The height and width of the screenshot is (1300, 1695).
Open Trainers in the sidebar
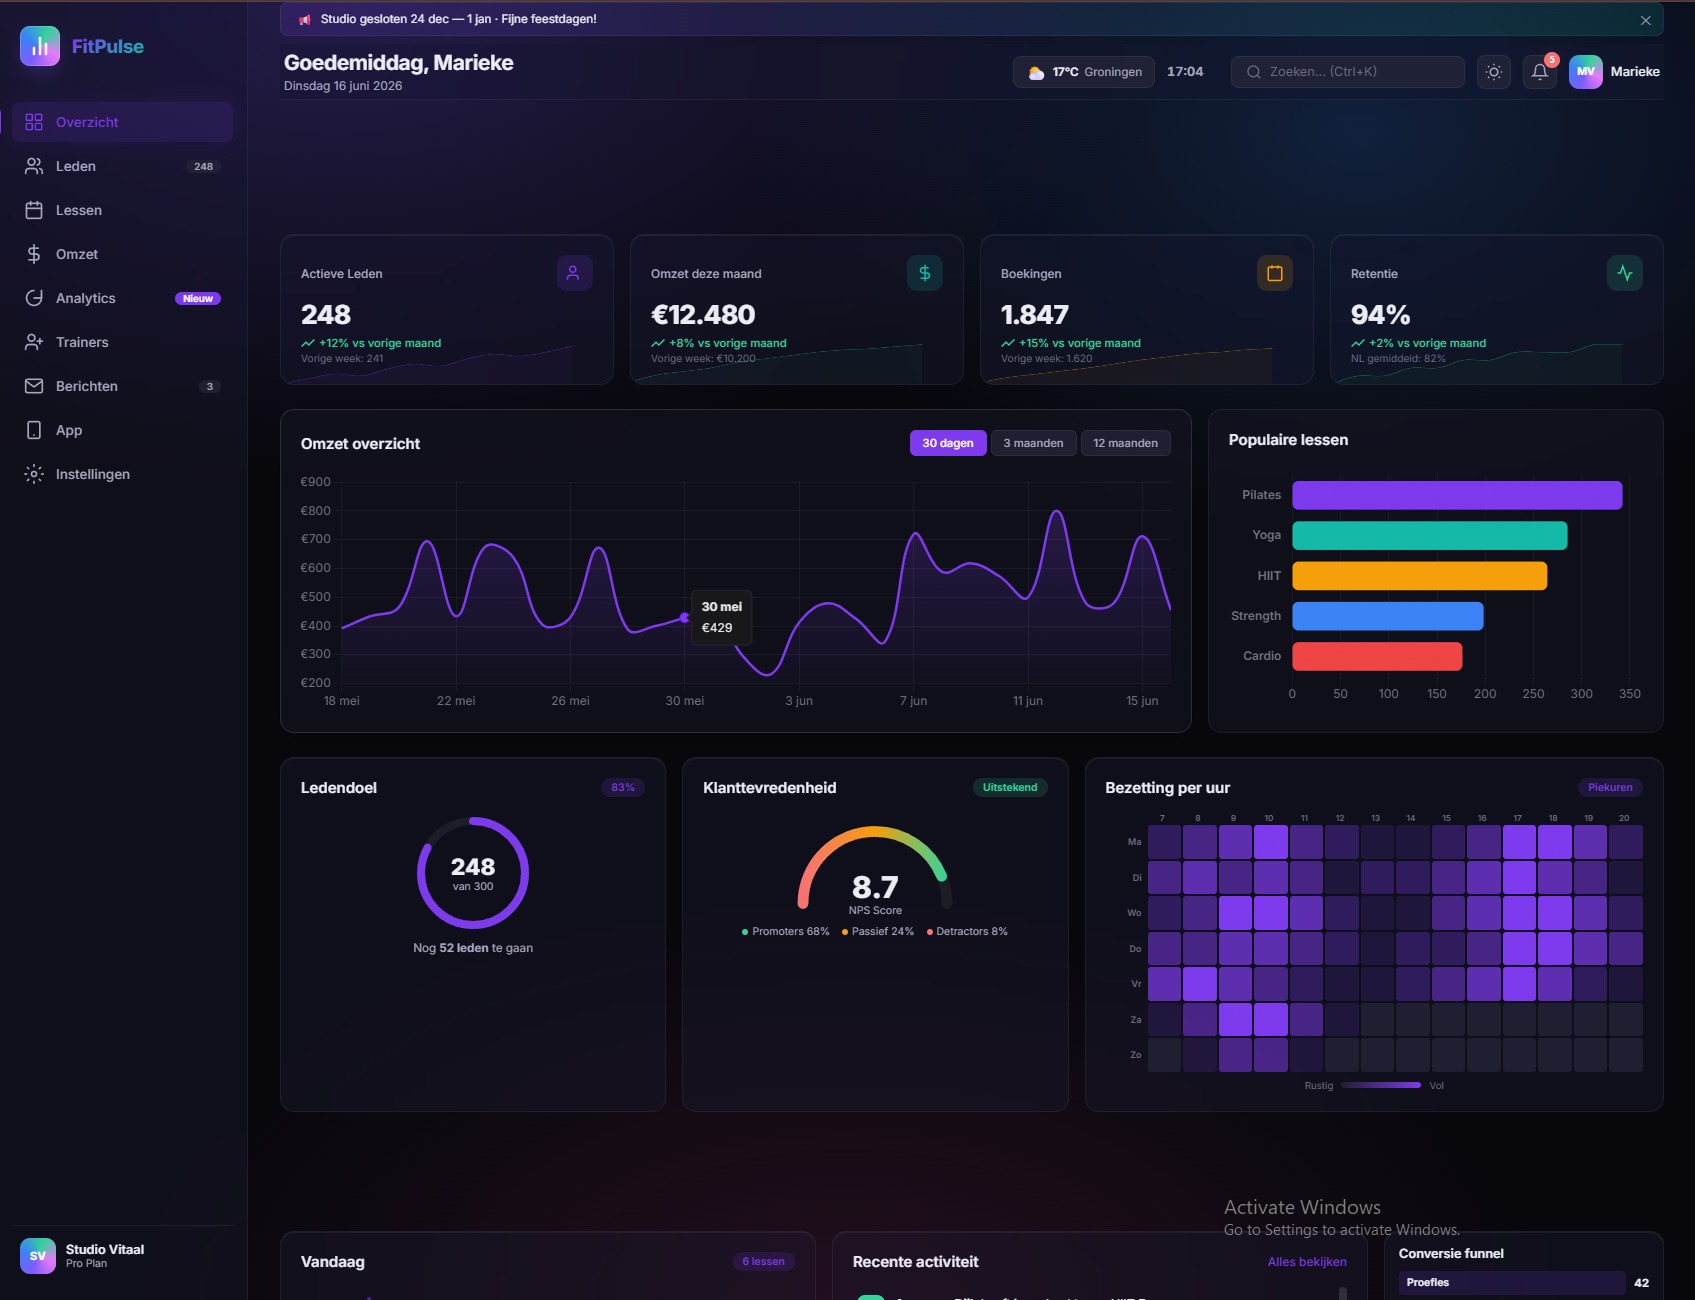(x=123, y=342)
